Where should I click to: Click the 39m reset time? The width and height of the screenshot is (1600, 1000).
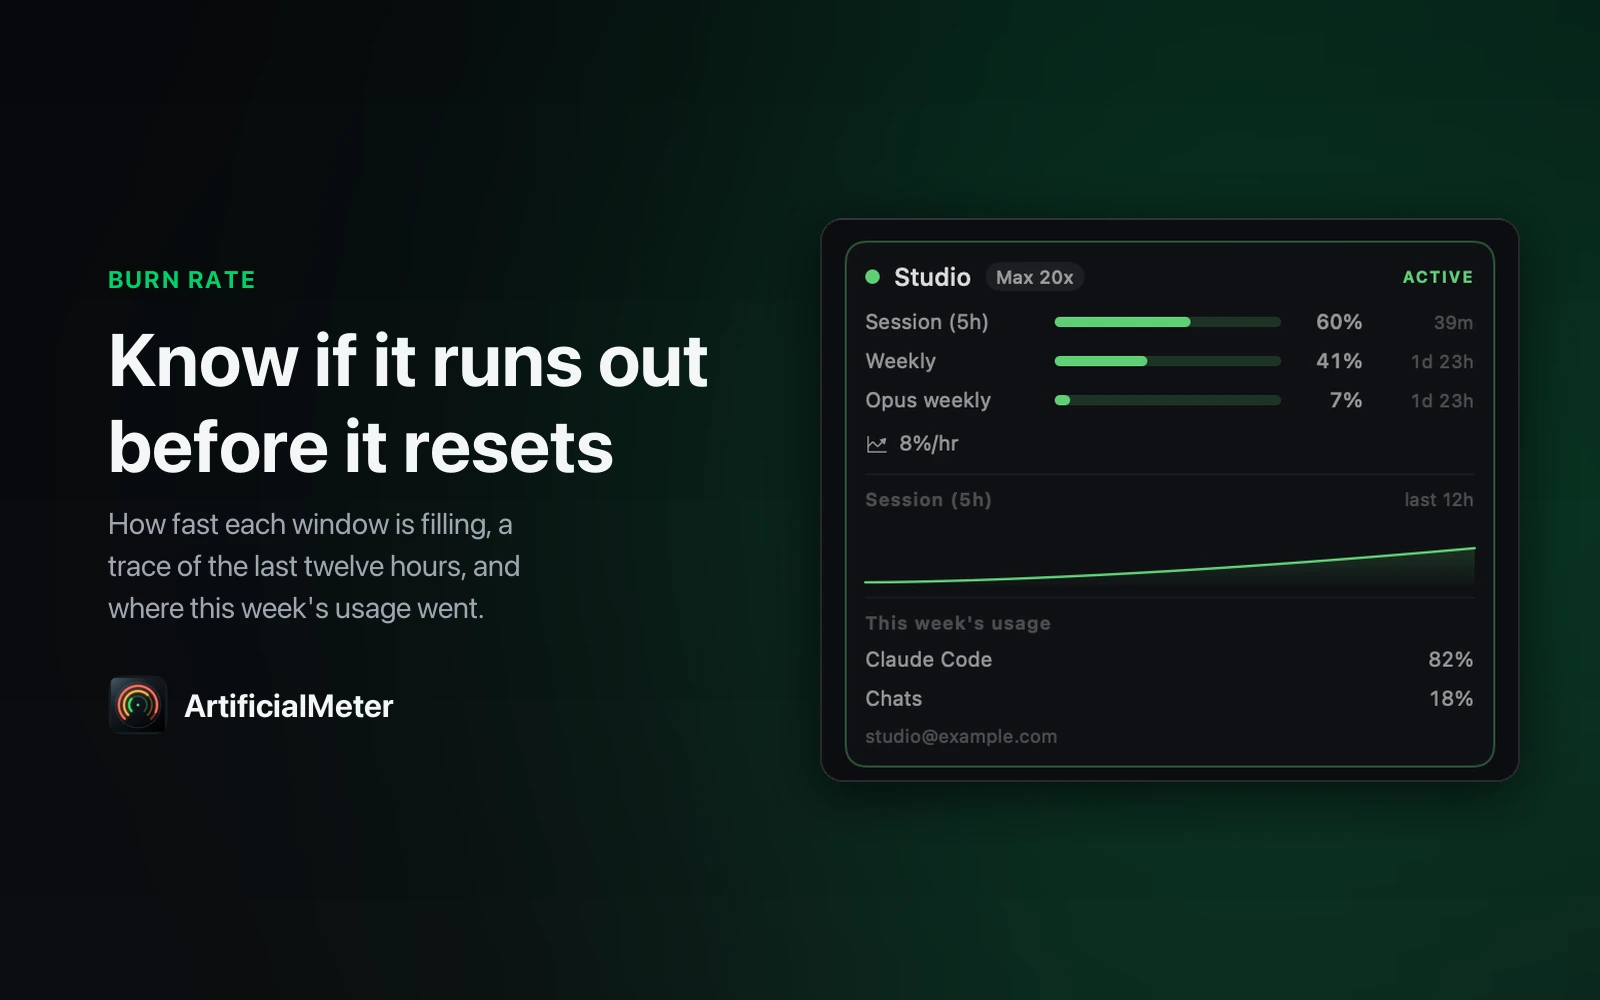(1453, 323)
